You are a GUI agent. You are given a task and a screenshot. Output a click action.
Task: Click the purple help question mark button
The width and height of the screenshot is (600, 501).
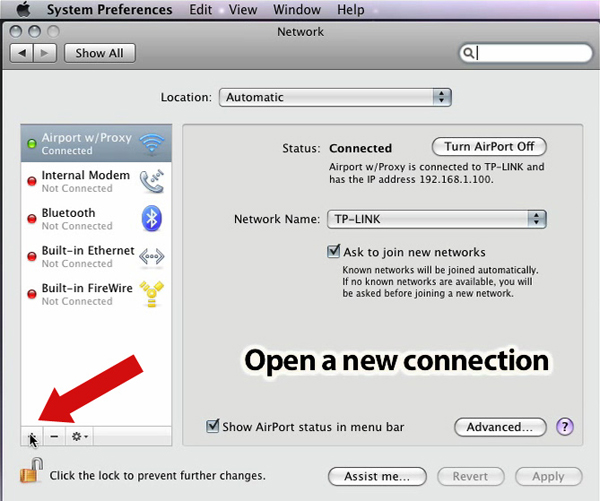tap(566, 427)
